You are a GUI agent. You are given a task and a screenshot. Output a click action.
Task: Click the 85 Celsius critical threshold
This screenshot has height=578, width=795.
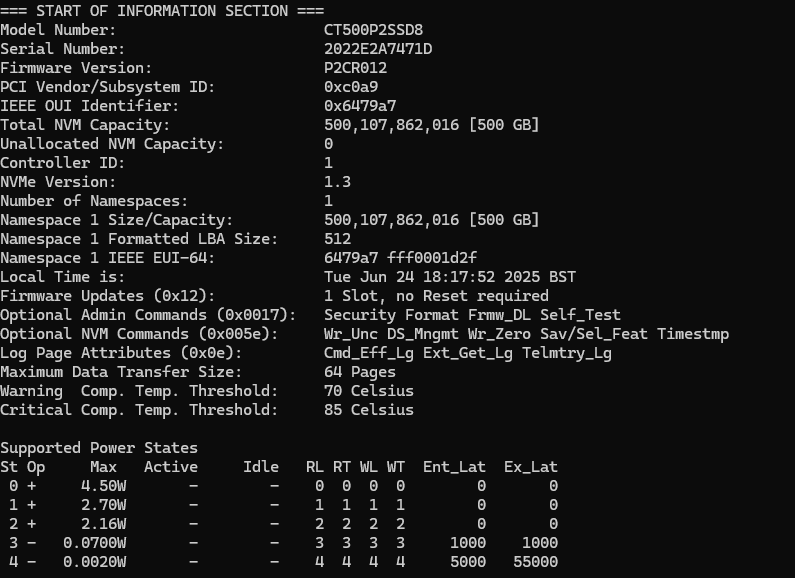(x=369, y=410)
